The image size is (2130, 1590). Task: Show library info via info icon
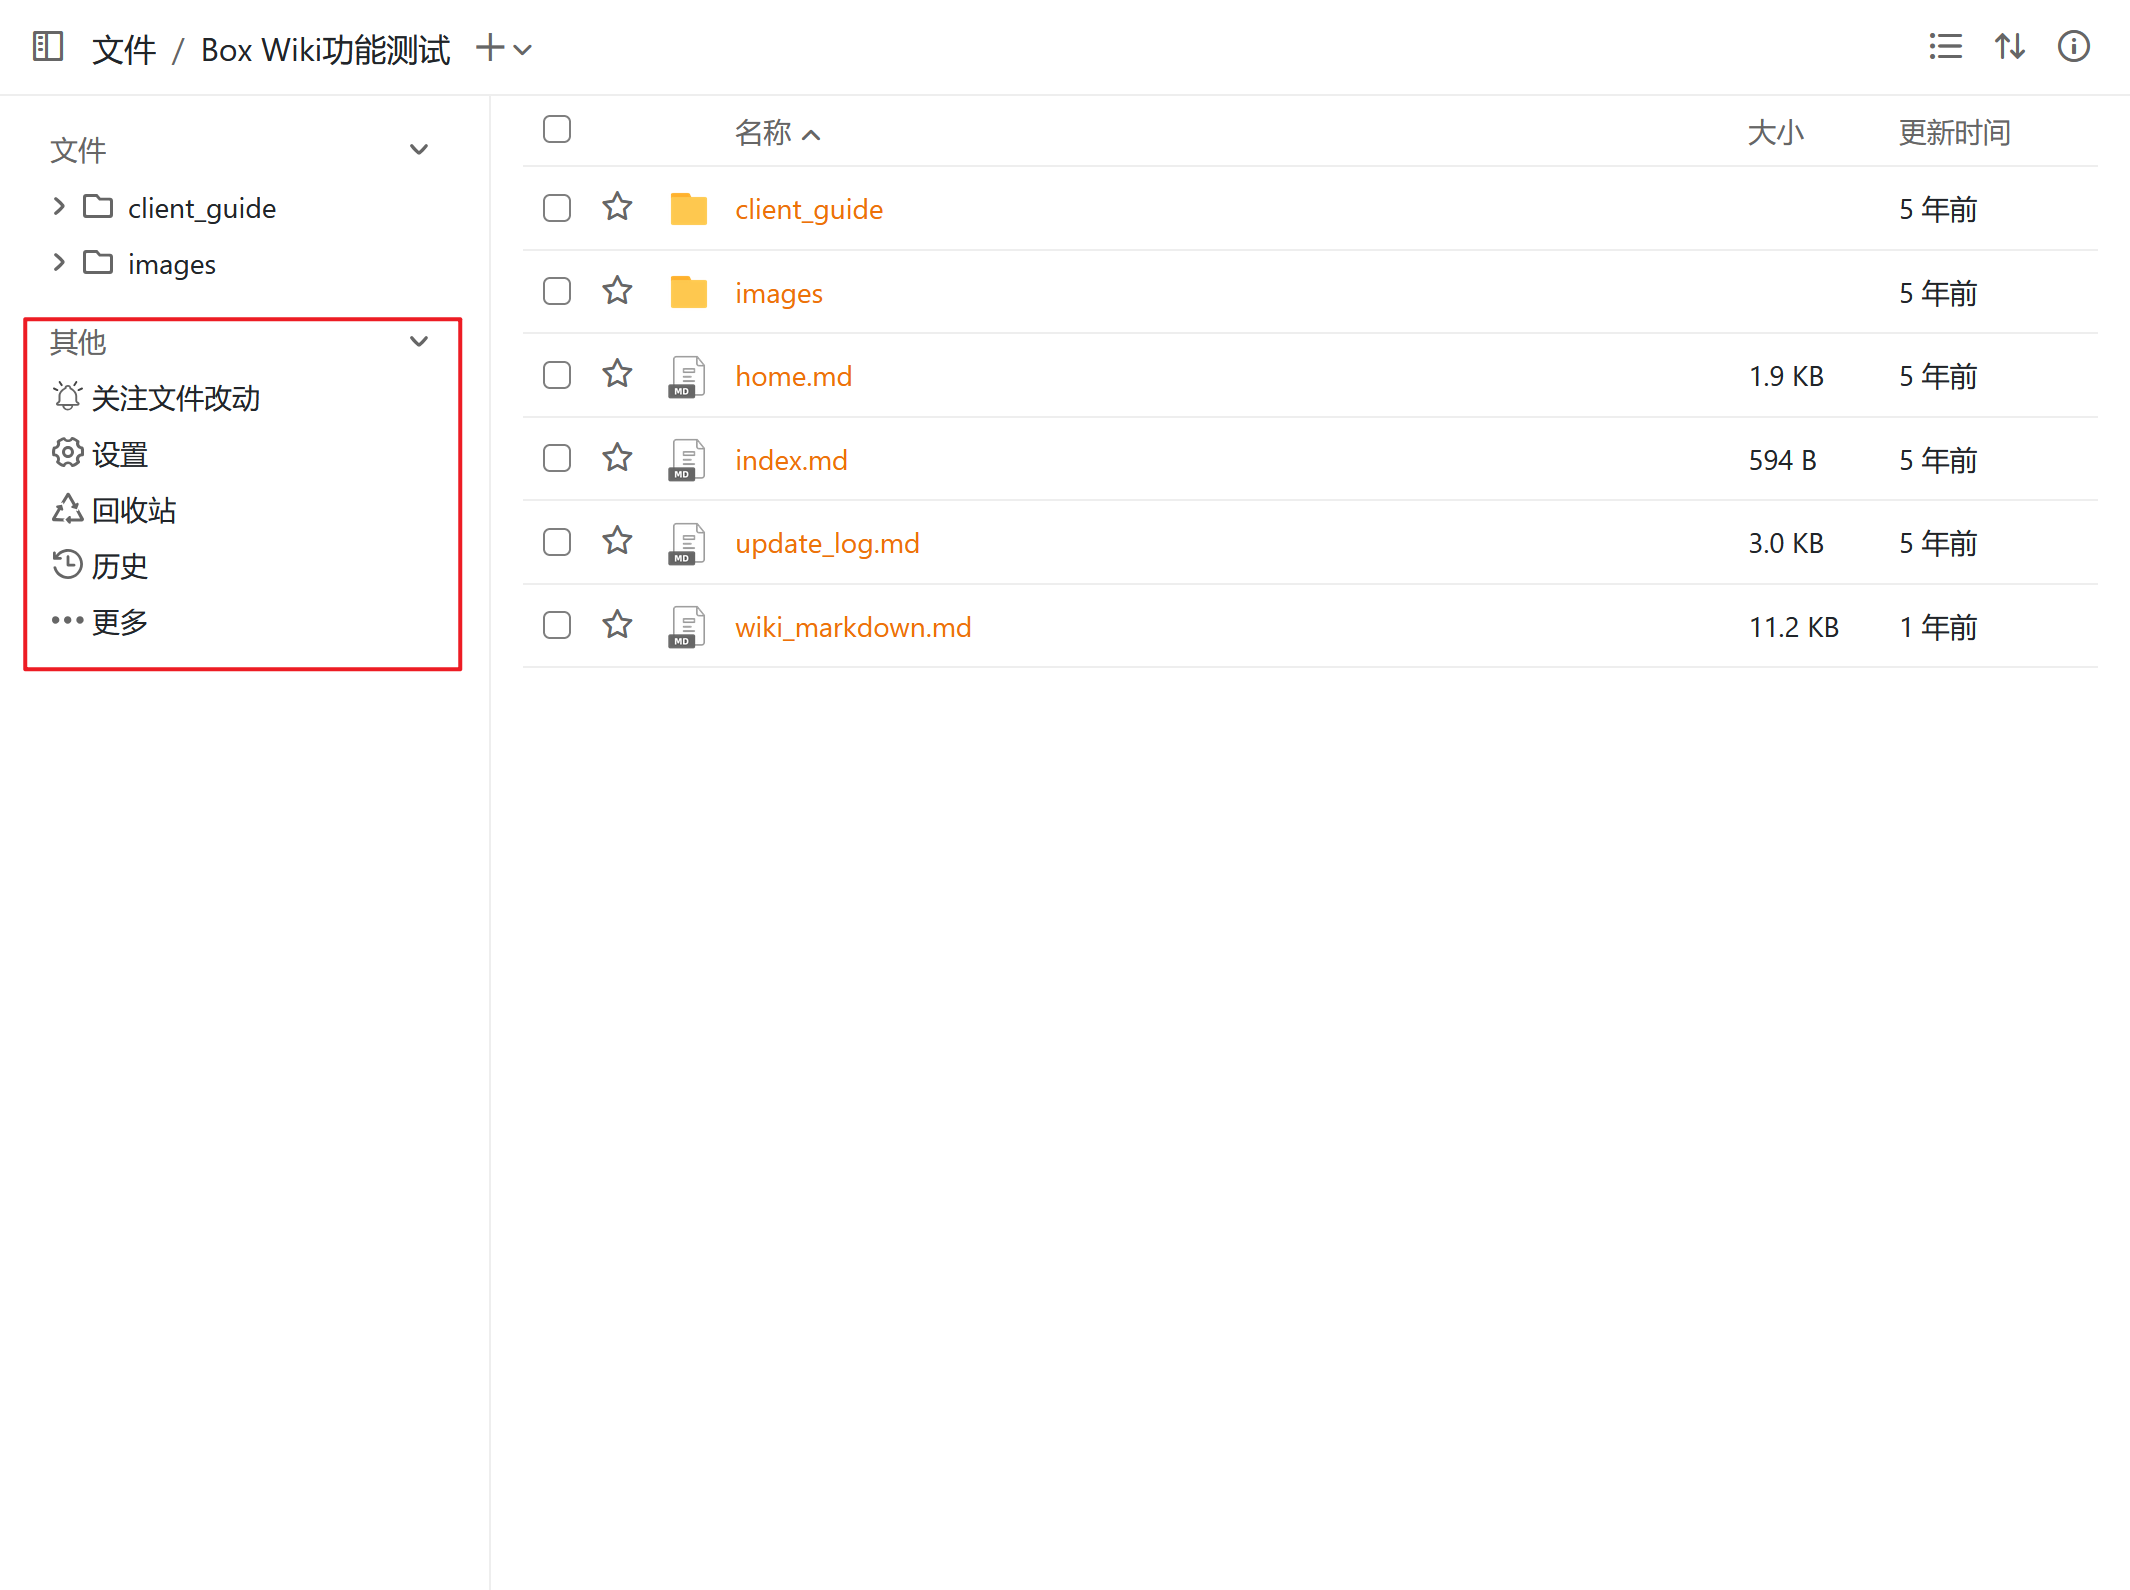click(x=2073, y=47)
